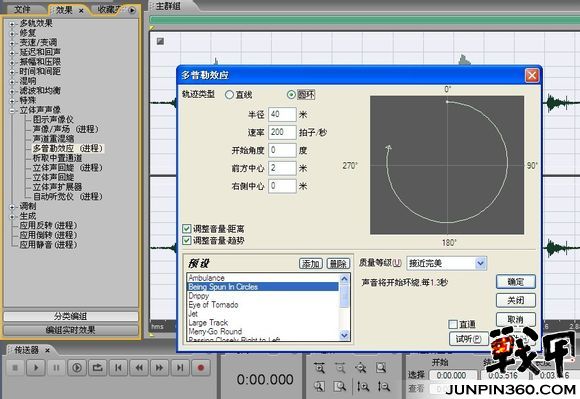
Task: Click the fast-forward button in the transport
Action: [159, 368]
